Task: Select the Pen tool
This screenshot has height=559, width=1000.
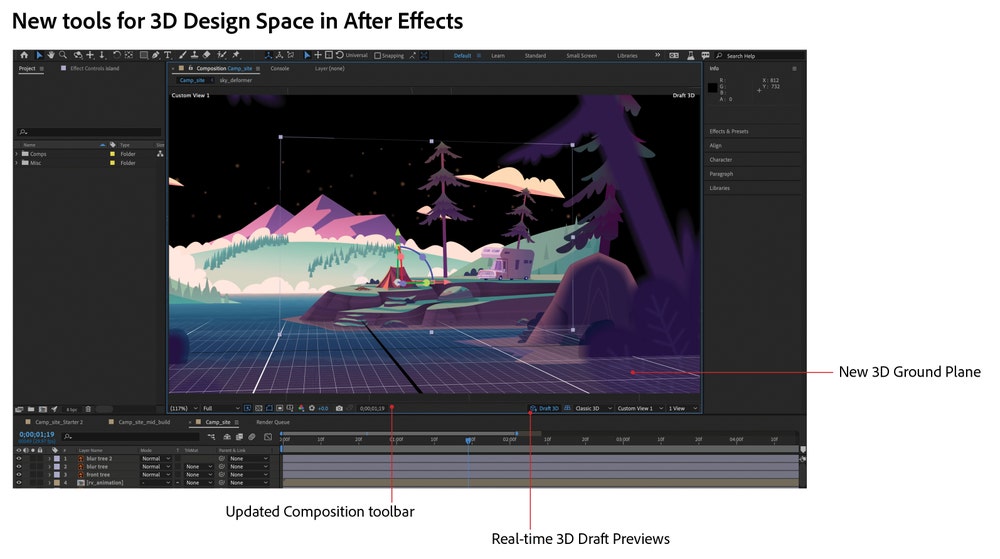Action: (x=155, y=55)
